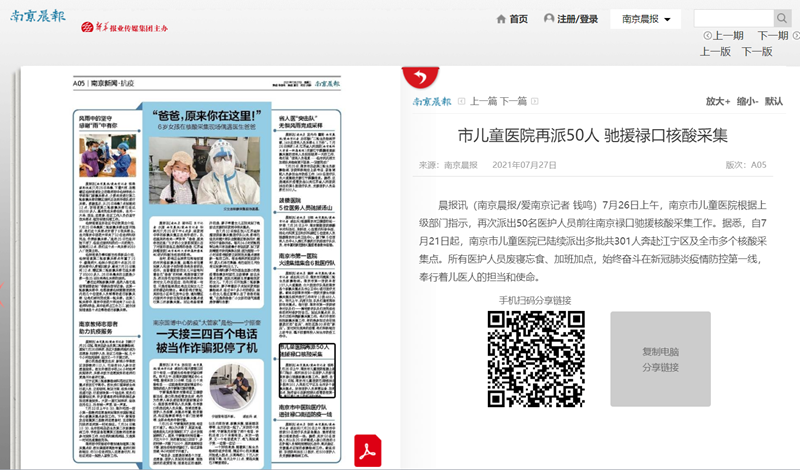Click the home icon beside 首页
This screenshot has height=470, width=800.
pos(501,19)
